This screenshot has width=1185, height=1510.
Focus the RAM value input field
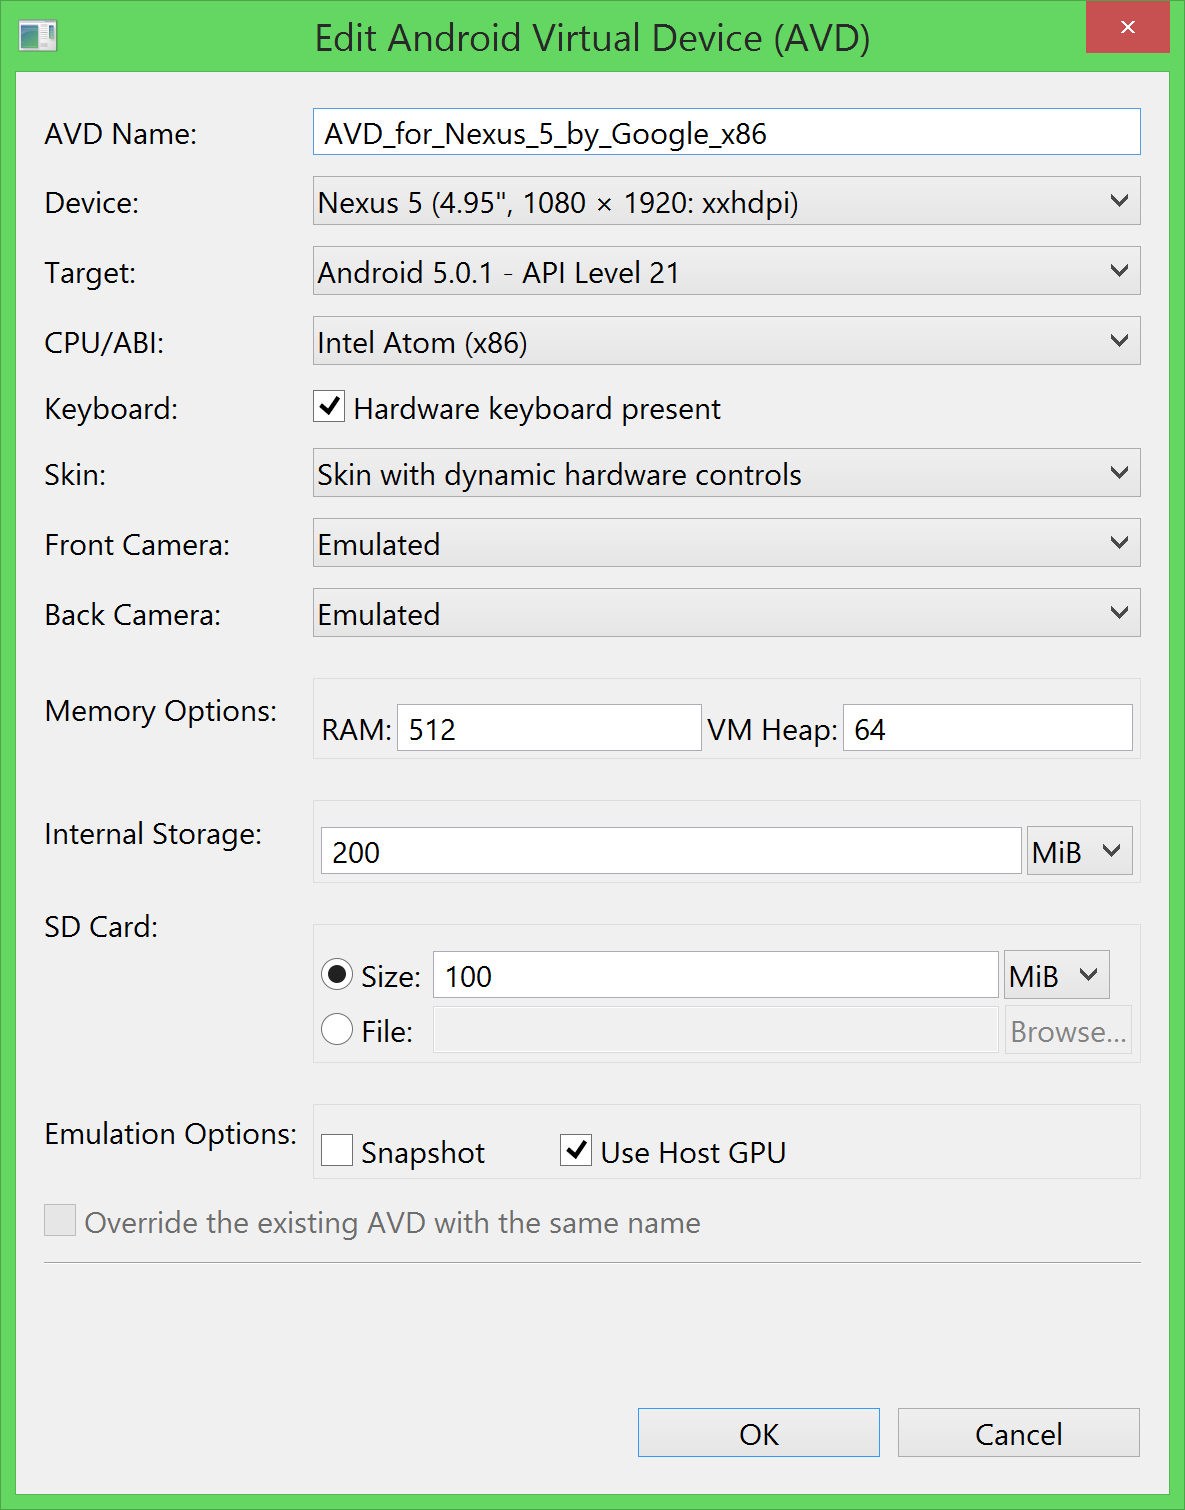pyautogui.click(x=549, y=729)
